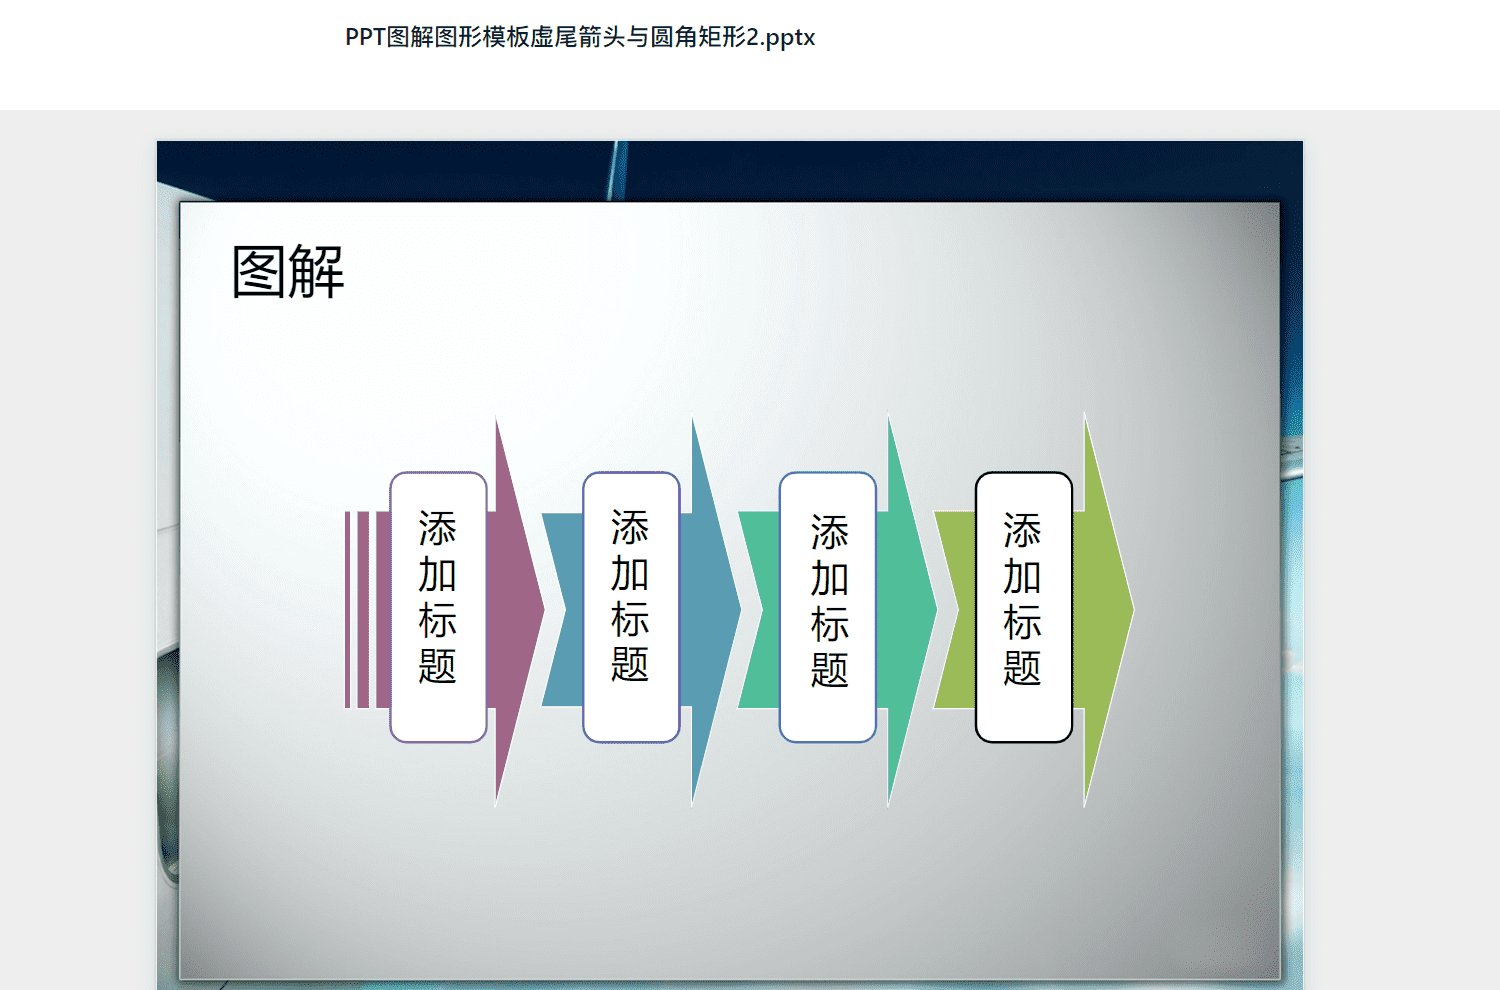The width and height of the screenshot is (1500, 990).
Task: Select the 图解 slide title
Action: (x=288, y=272)
